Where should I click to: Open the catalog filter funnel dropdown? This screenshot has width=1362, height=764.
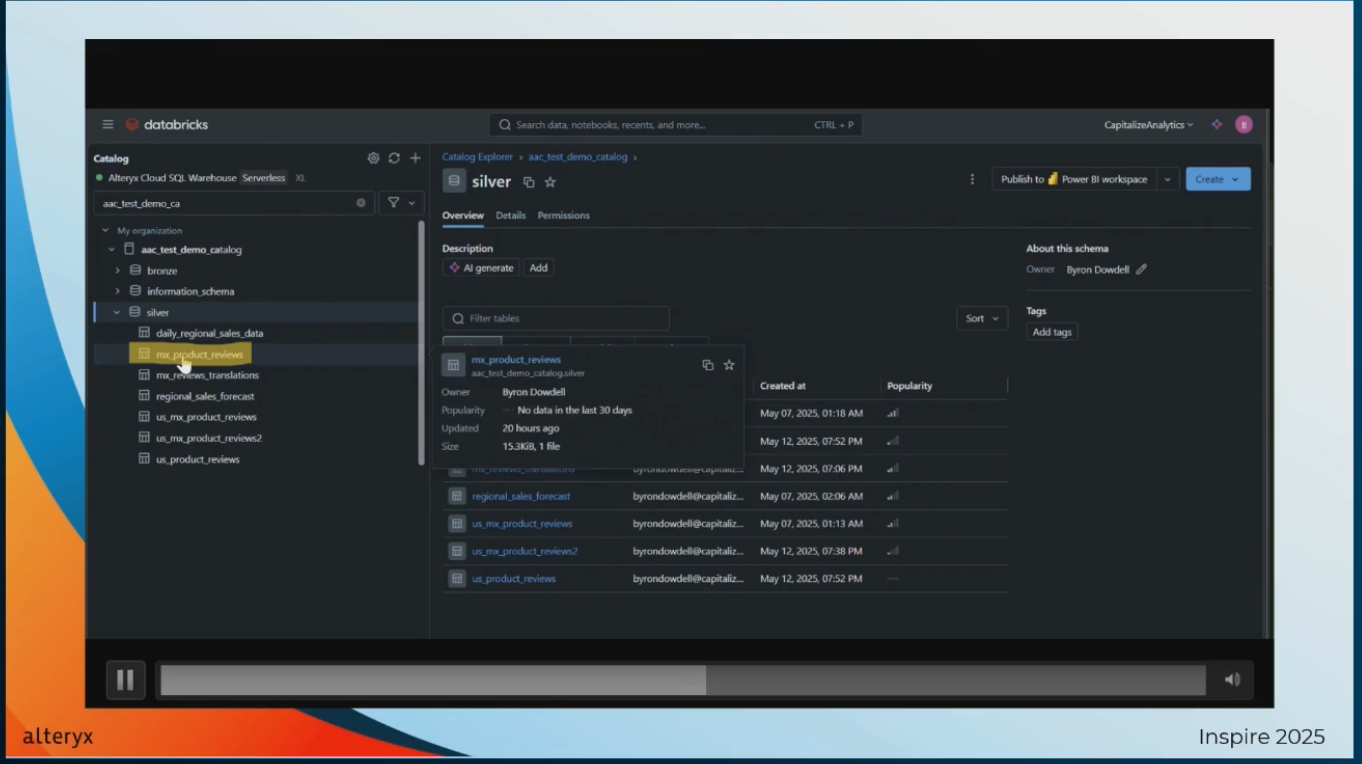click(401, 203)
